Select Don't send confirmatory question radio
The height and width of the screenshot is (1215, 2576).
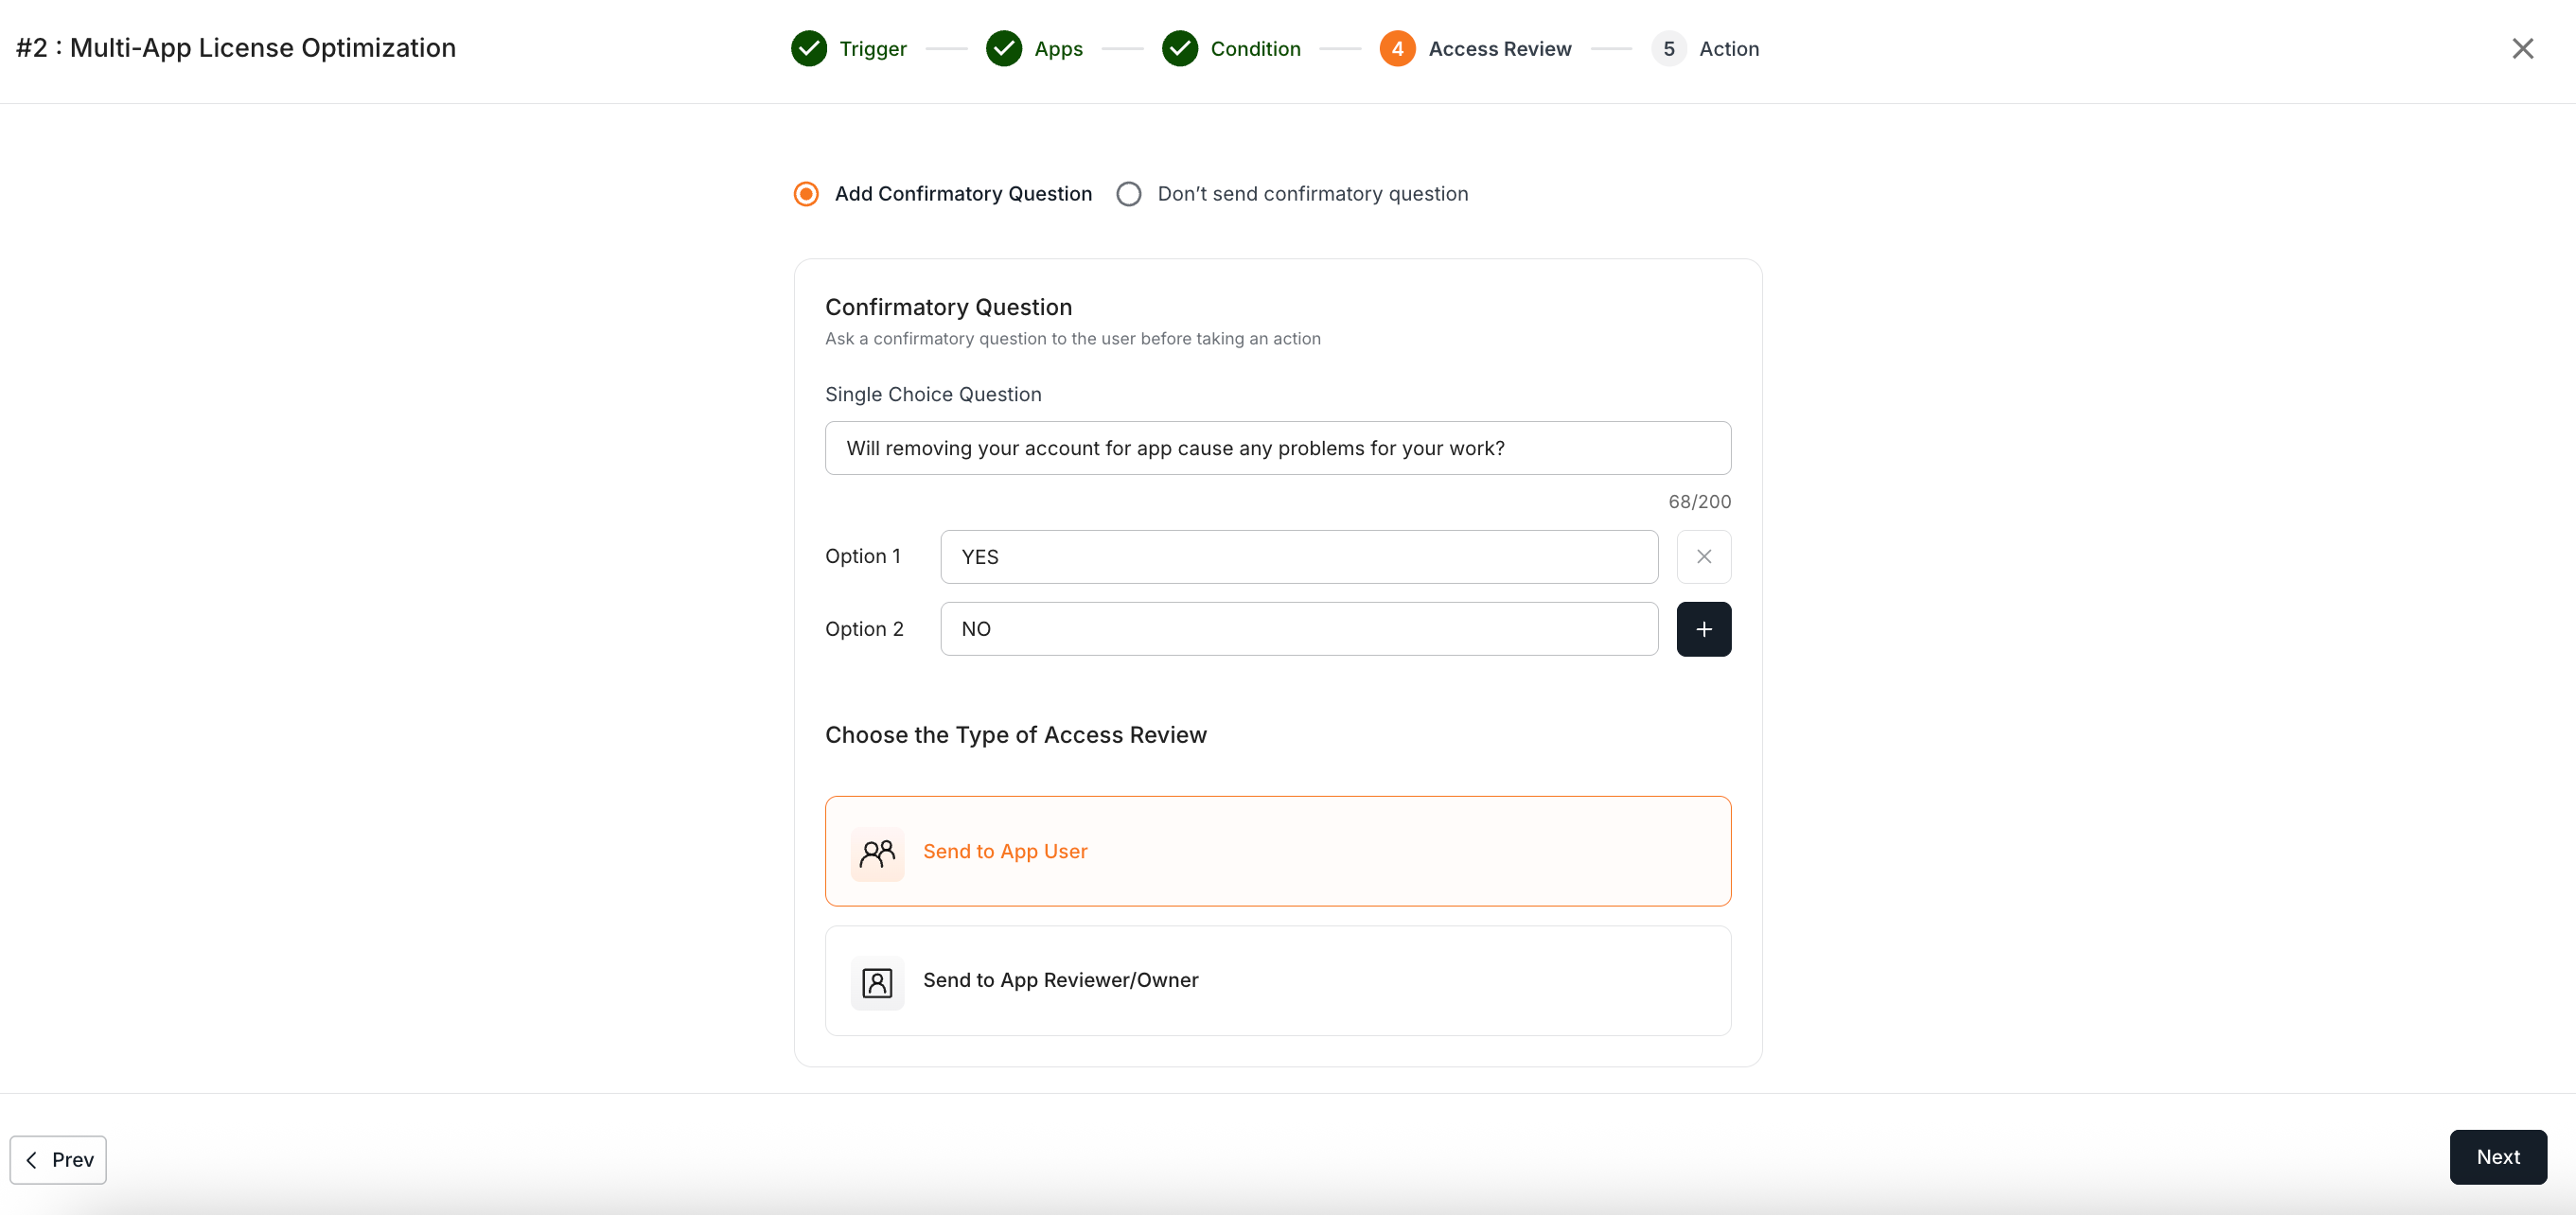coord(1128,194)
